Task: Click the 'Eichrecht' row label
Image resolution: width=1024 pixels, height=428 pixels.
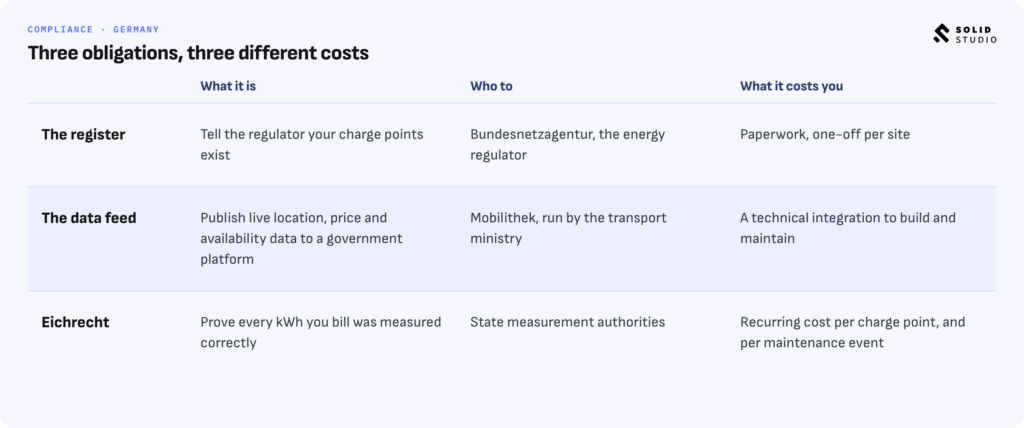Action: 75,322
